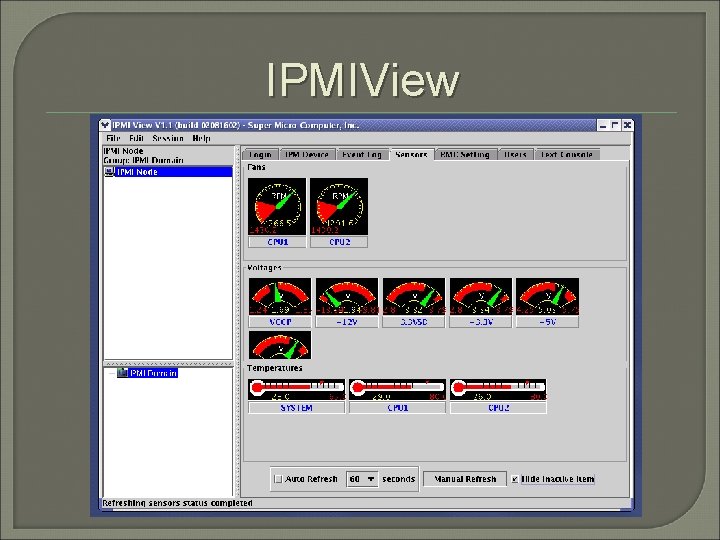Open the Edit menu
The height and width of the screenshot is (540, 720).
click(x=136, y=138)
